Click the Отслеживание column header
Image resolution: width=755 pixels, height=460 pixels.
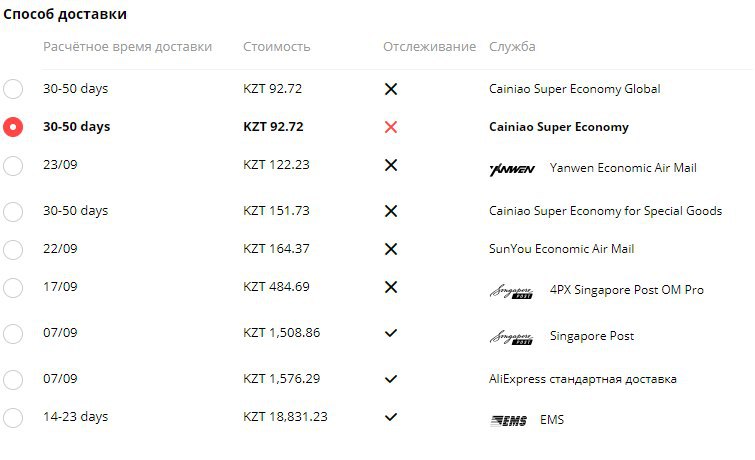coord(430,47)
